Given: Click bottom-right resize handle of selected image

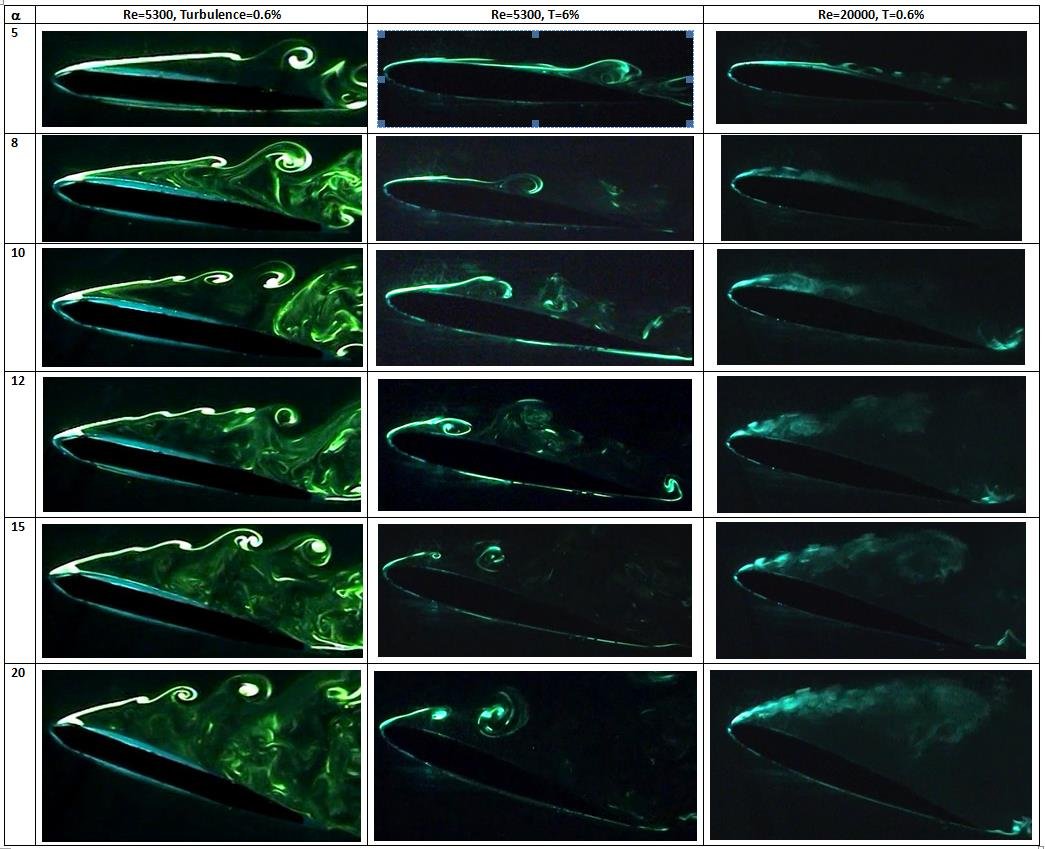Looking at the screenshot, I should point(692,124).
